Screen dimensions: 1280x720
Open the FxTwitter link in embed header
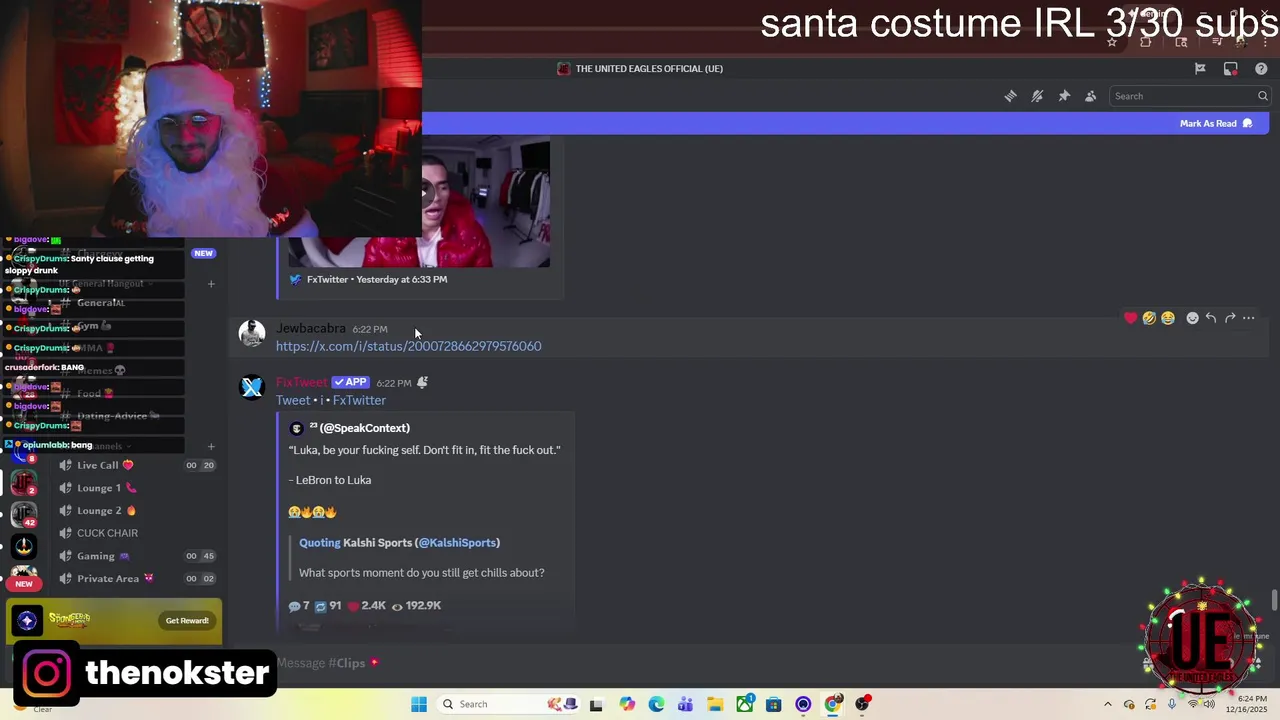359,400
